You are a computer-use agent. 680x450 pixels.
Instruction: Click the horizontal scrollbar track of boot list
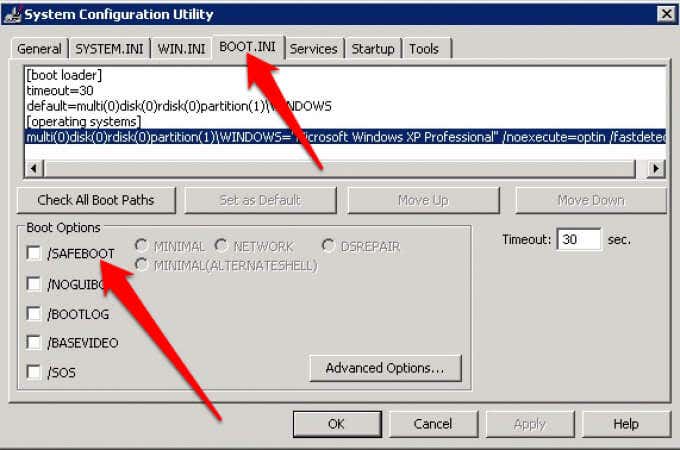point(340,168)
